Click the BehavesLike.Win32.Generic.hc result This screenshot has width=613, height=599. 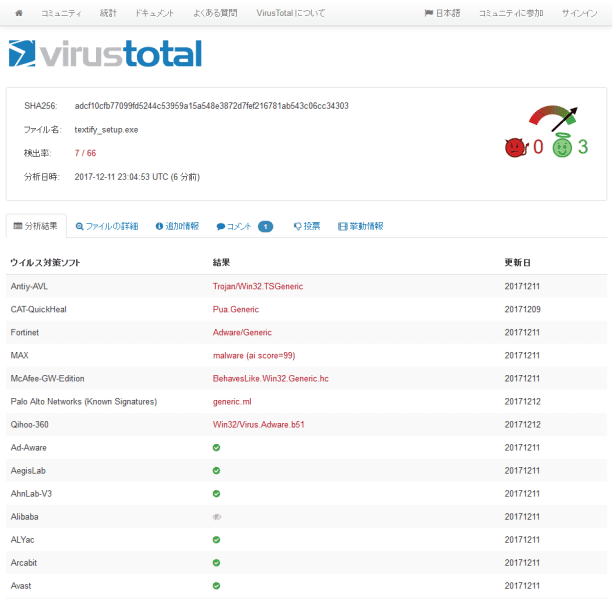pos(271,378)
